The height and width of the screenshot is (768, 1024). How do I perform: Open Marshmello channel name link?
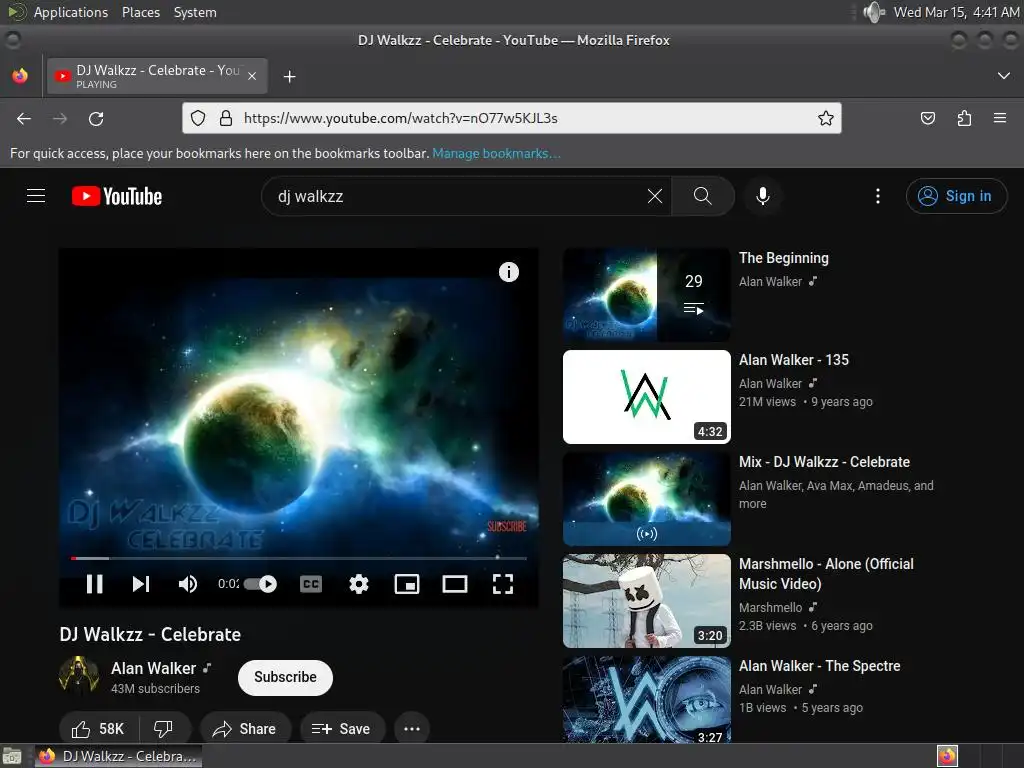coord(771,607)
